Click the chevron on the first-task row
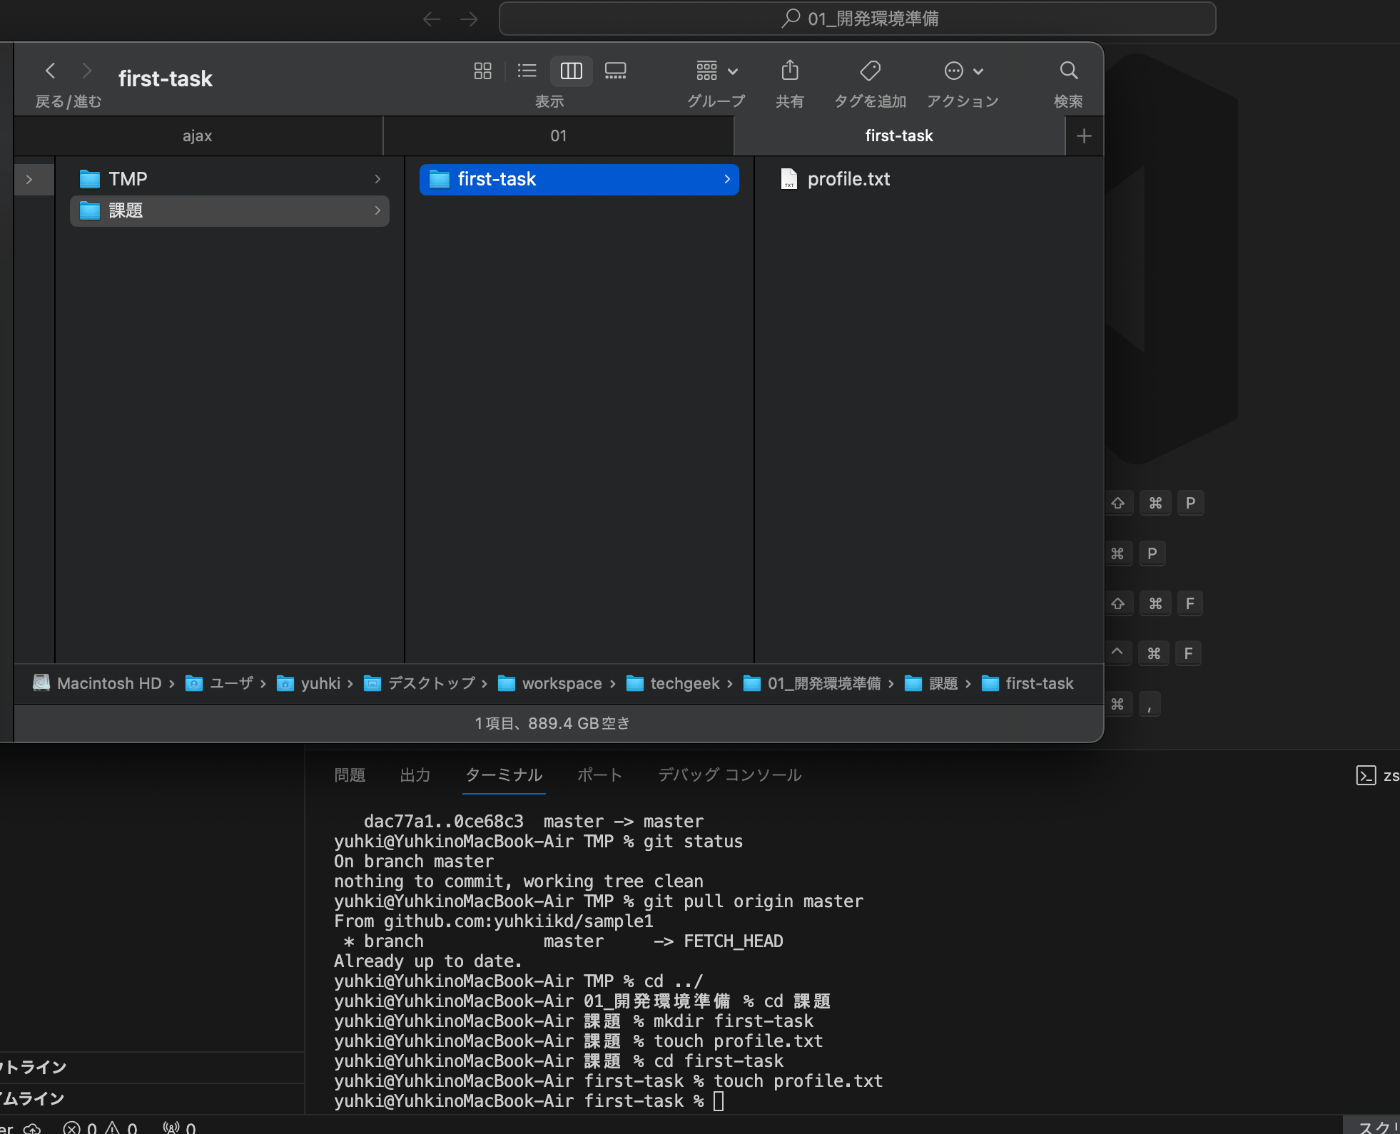Image resolution: width=1400 pixels, height=1134 pixels. (727, 179)
